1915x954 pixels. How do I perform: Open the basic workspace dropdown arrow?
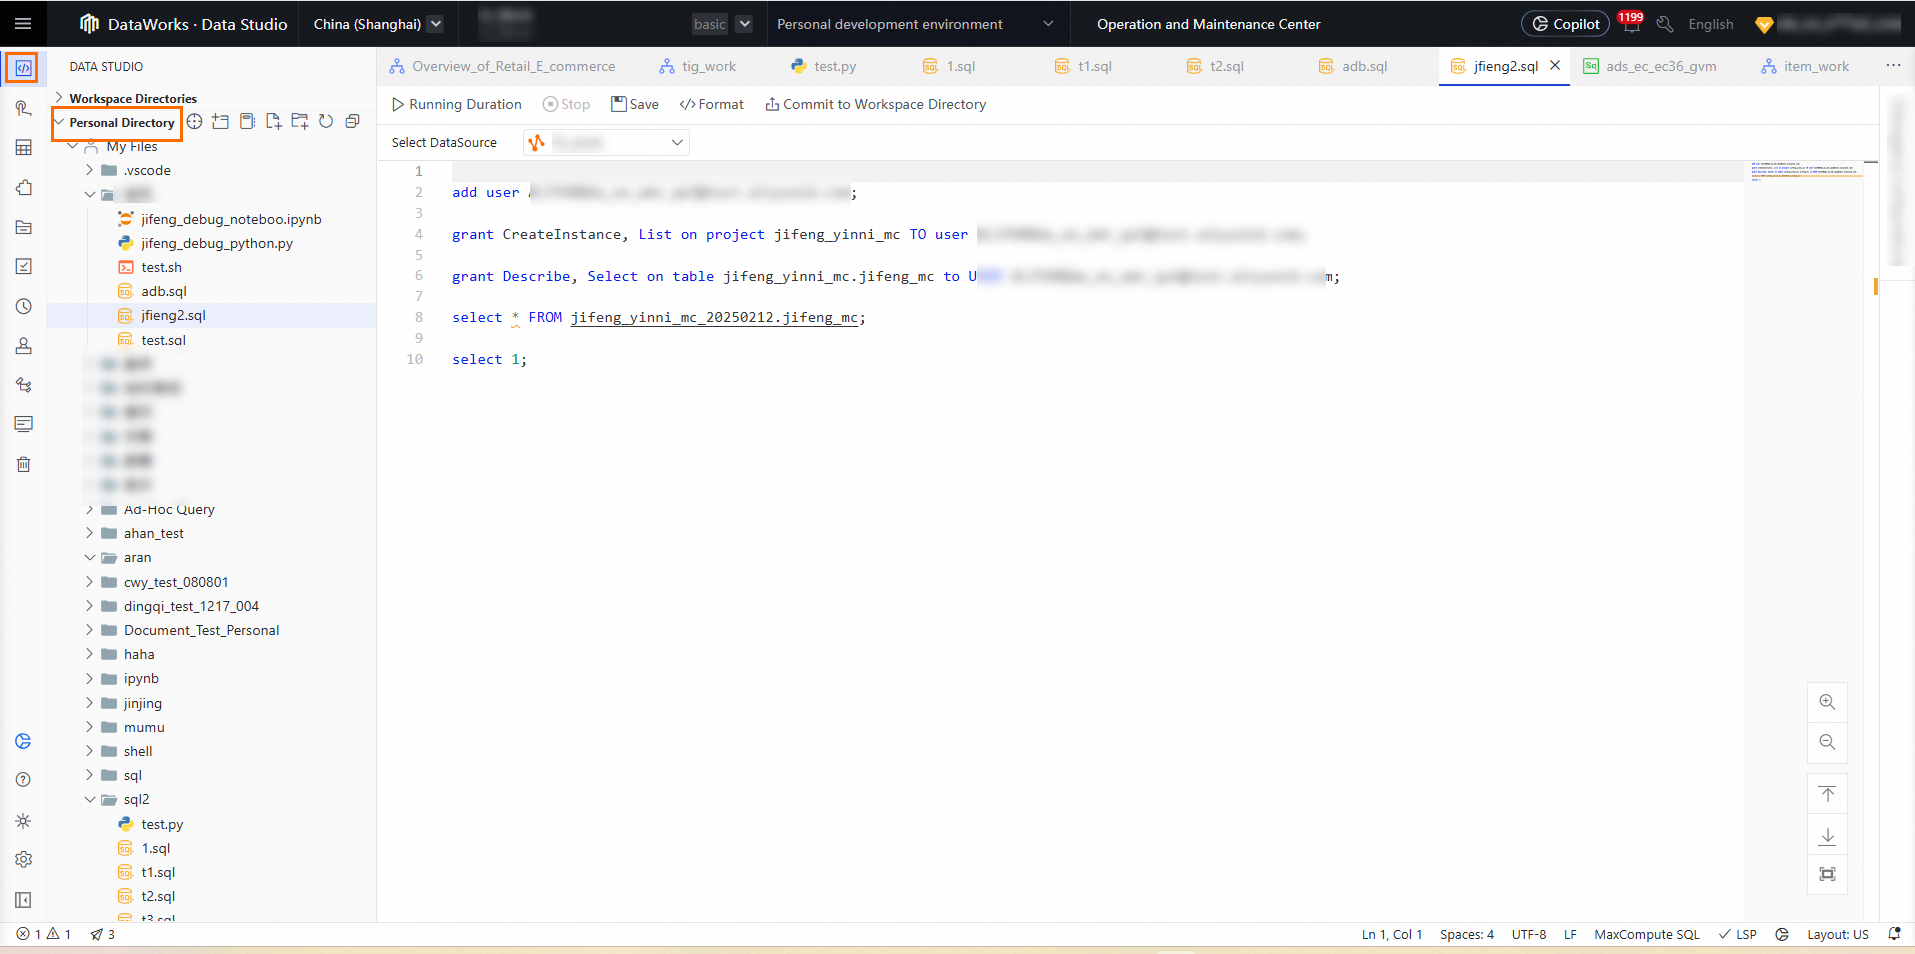tap(744, 24)
